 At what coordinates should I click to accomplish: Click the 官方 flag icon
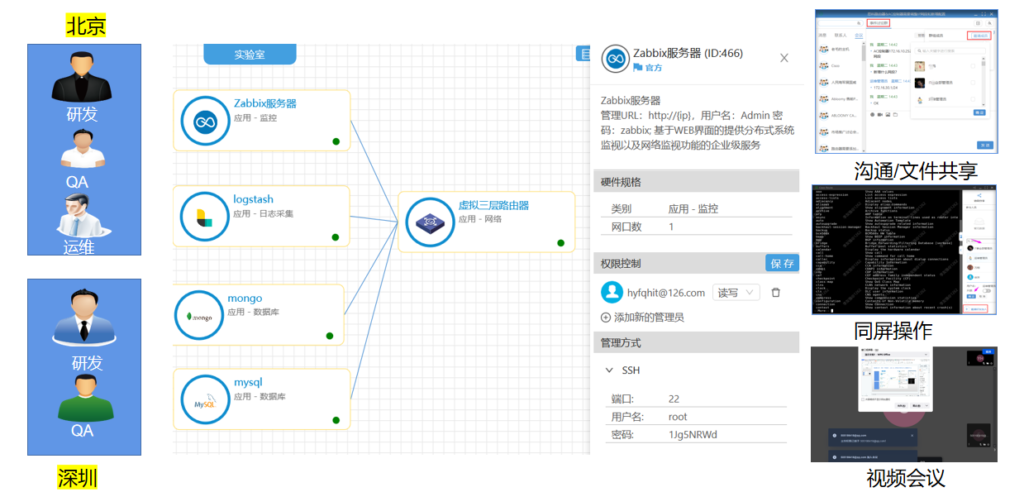637,67
